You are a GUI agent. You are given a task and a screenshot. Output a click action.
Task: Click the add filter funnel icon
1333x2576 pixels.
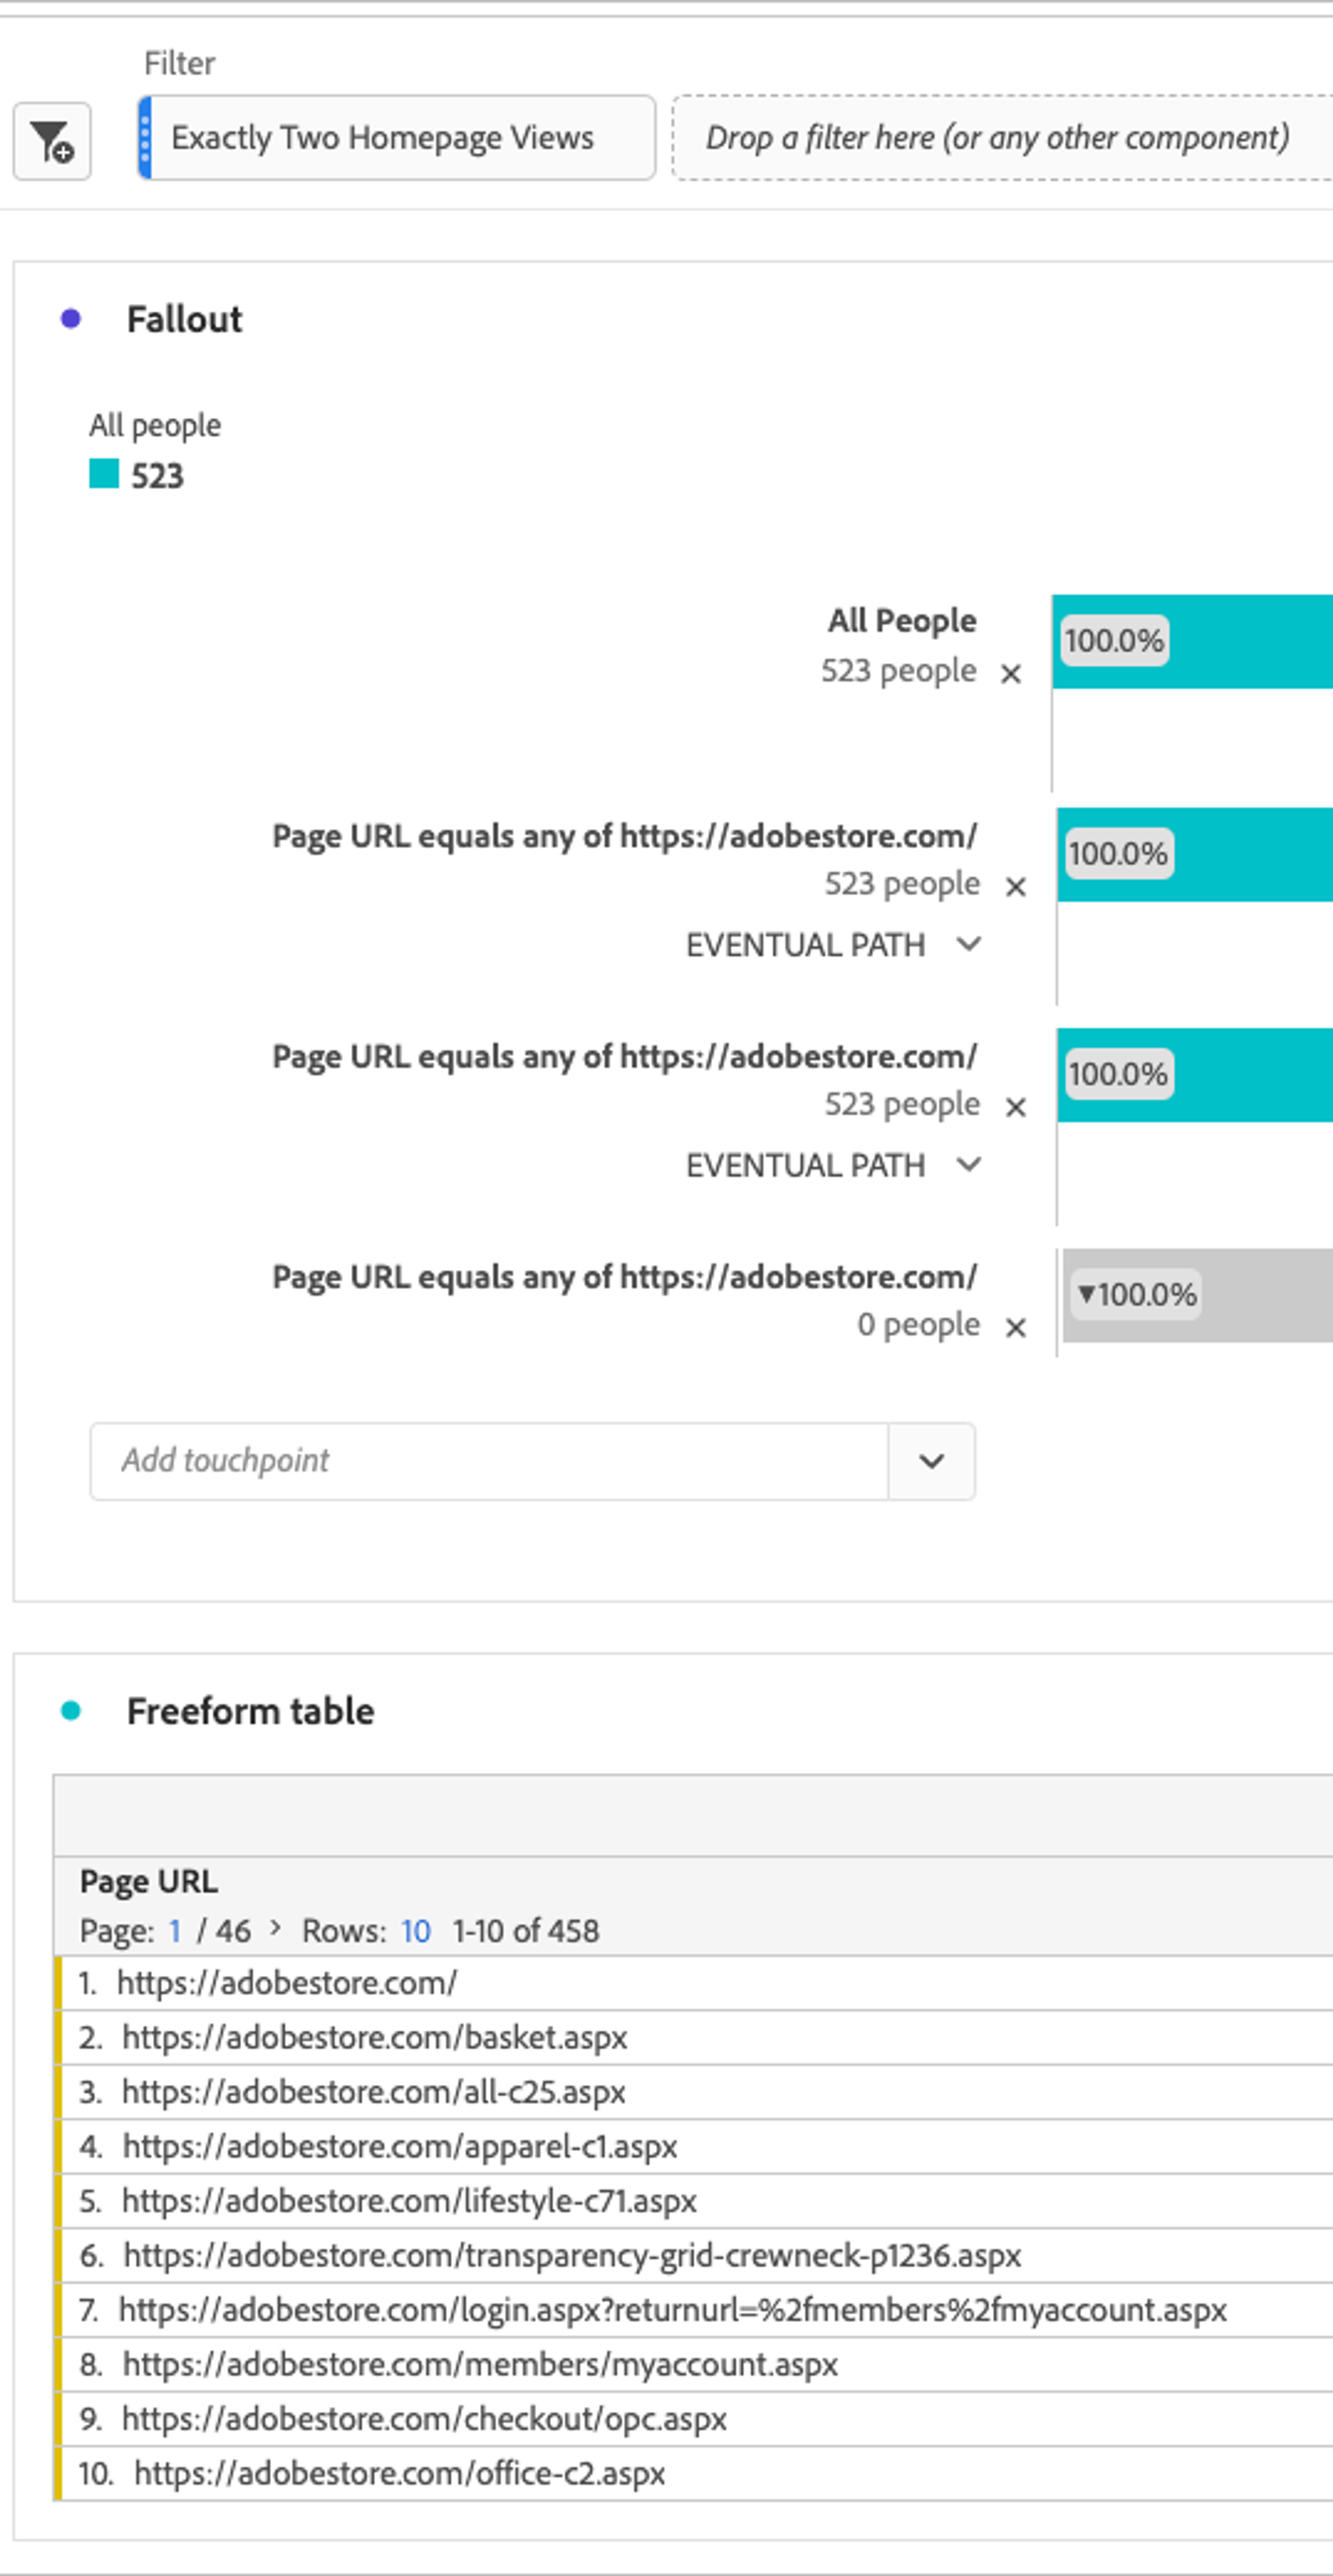tap(52, 141)
